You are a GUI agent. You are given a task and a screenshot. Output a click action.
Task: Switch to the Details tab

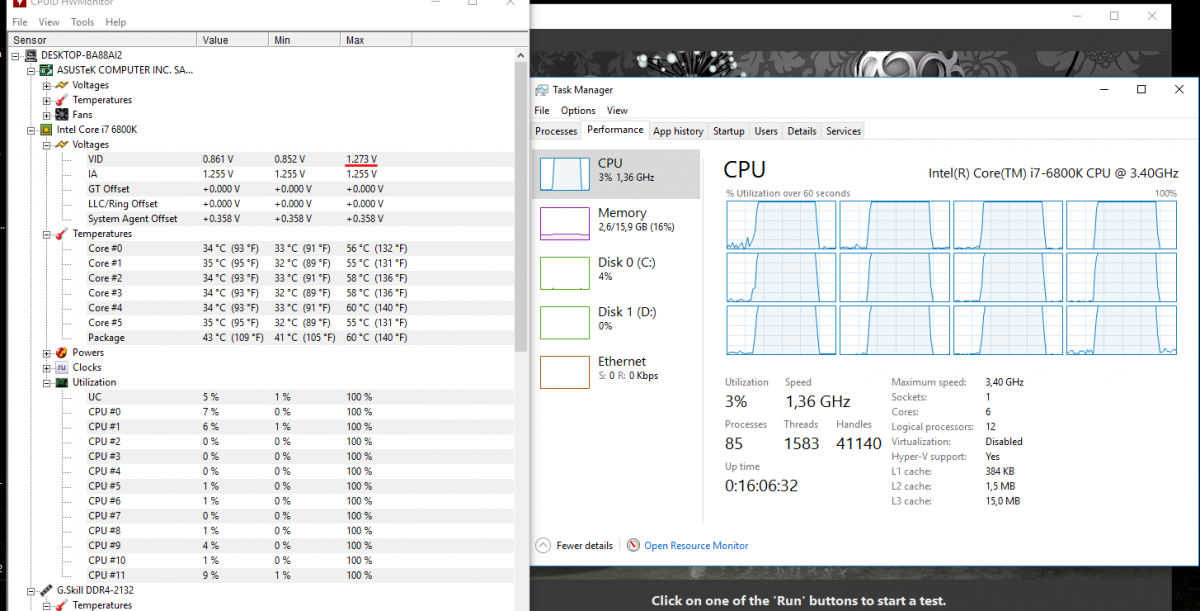[x=802, y=131]
